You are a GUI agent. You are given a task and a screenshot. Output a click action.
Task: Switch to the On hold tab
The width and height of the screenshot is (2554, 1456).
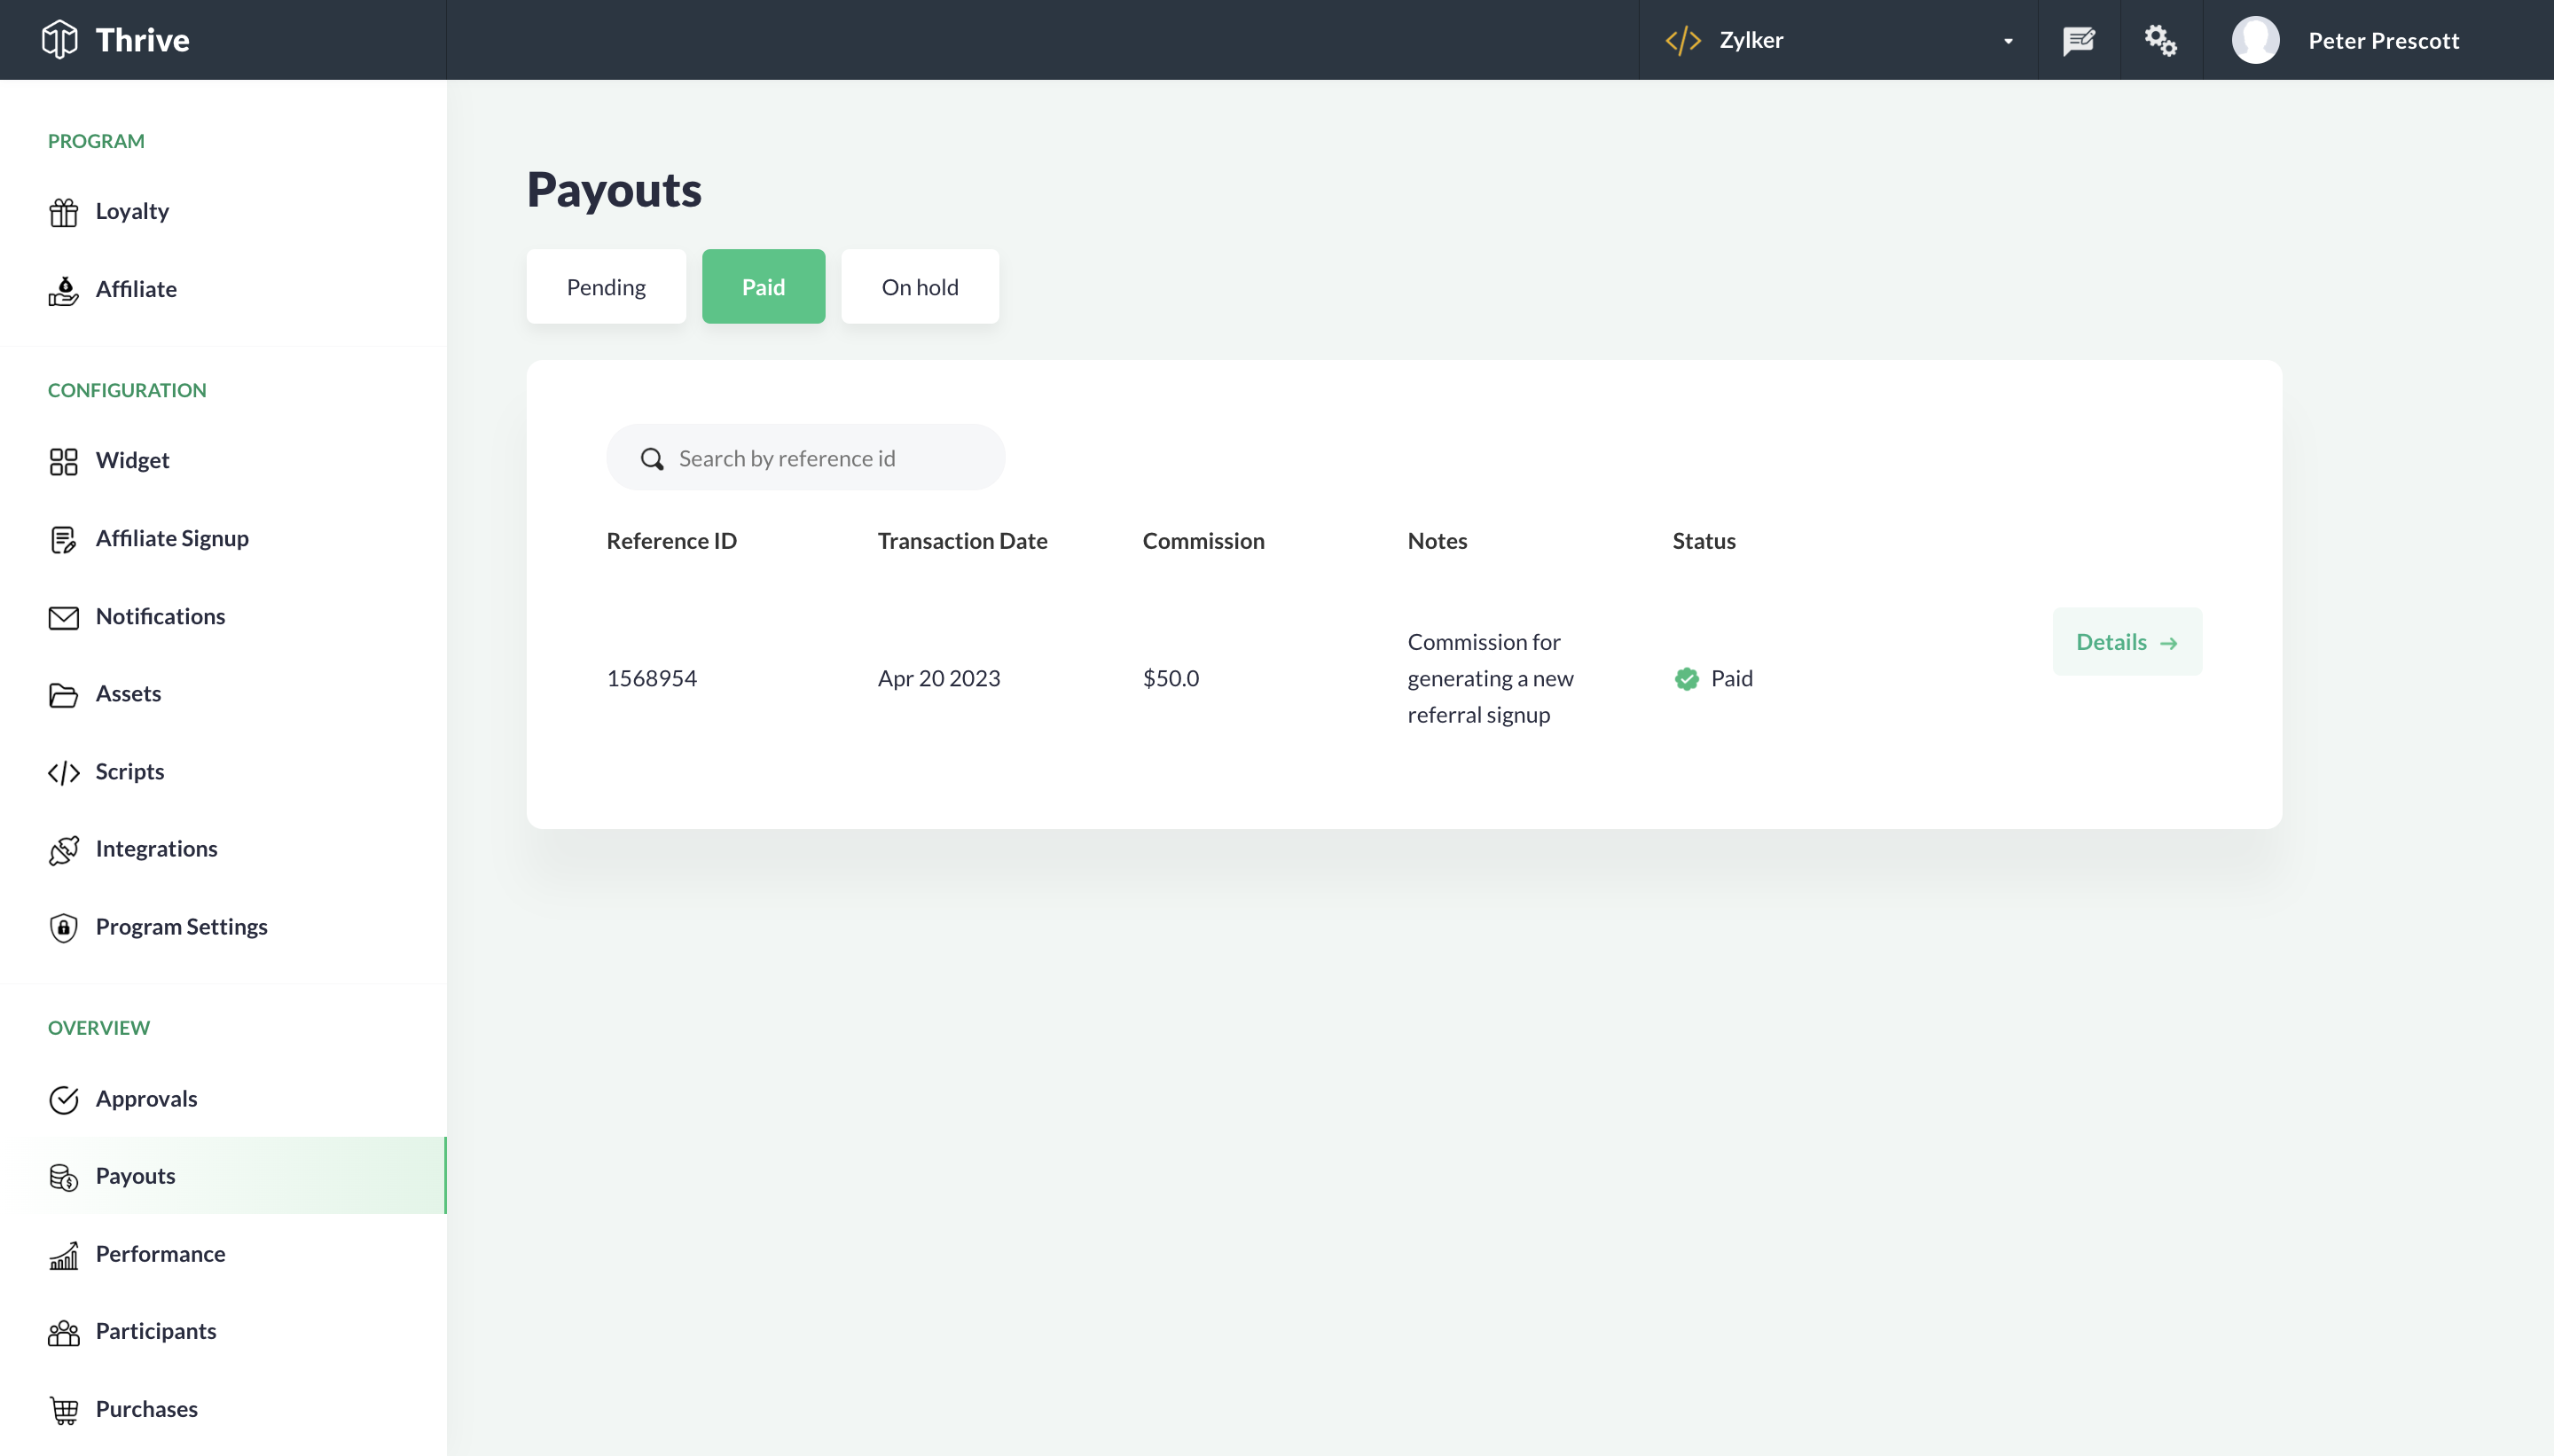point(919,287)
